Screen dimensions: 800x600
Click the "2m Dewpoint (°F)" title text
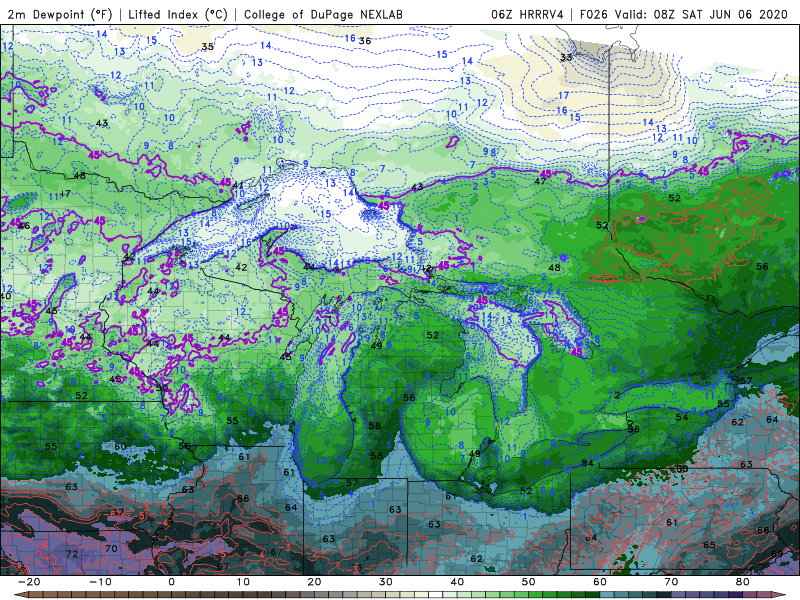pos(59,14)
